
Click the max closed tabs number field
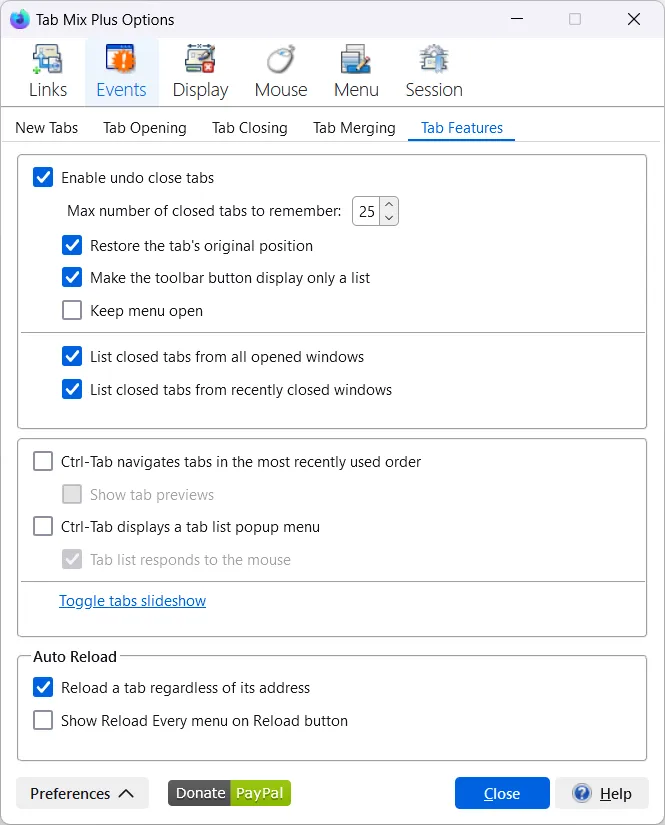(367, 211)
